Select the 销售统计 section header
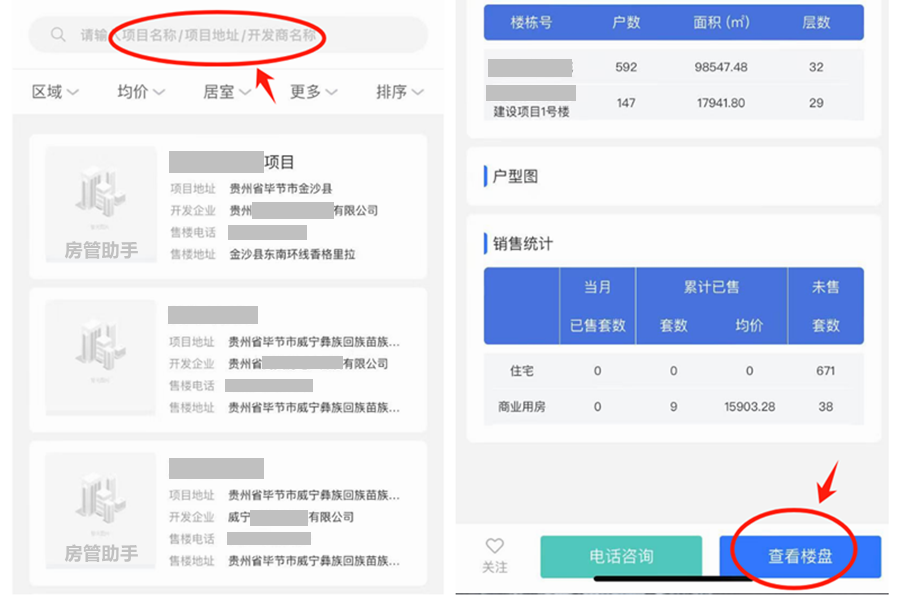 point(522,243)
